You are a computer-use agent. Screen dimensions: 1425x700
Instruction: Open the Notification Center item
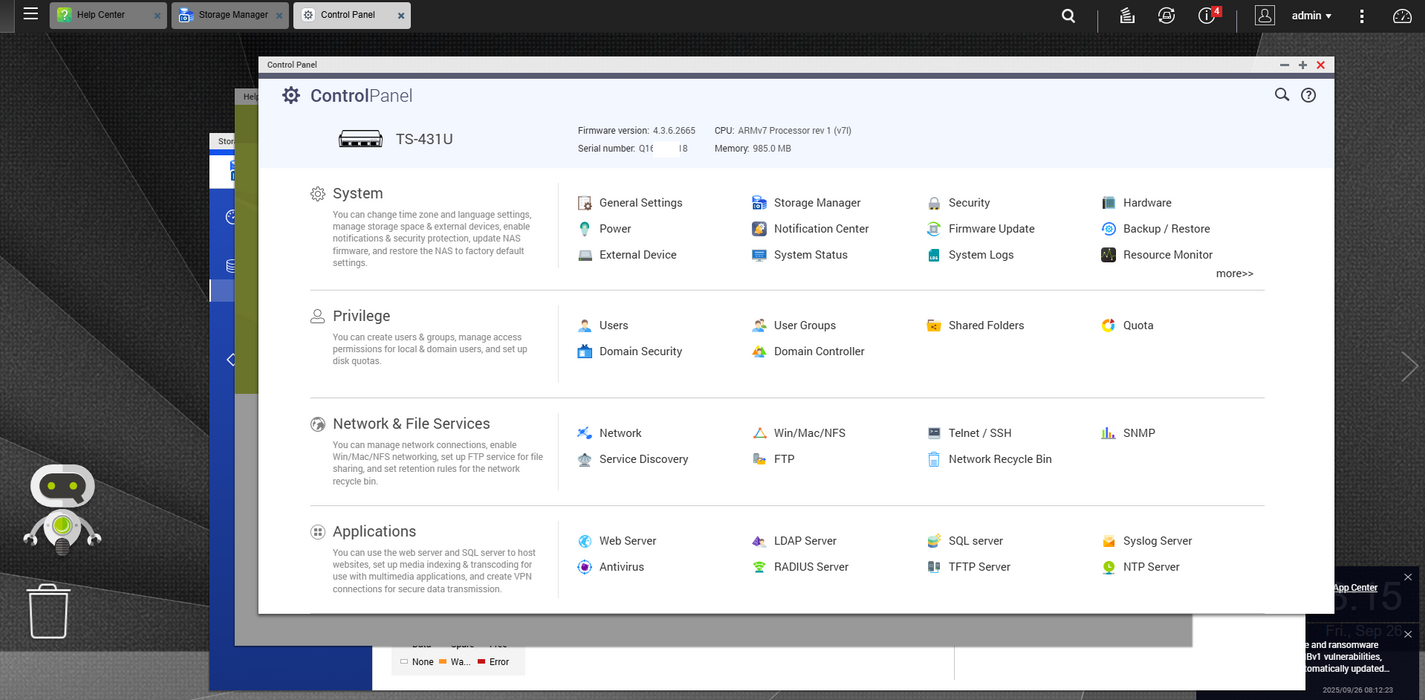click(x=820, y=229)
